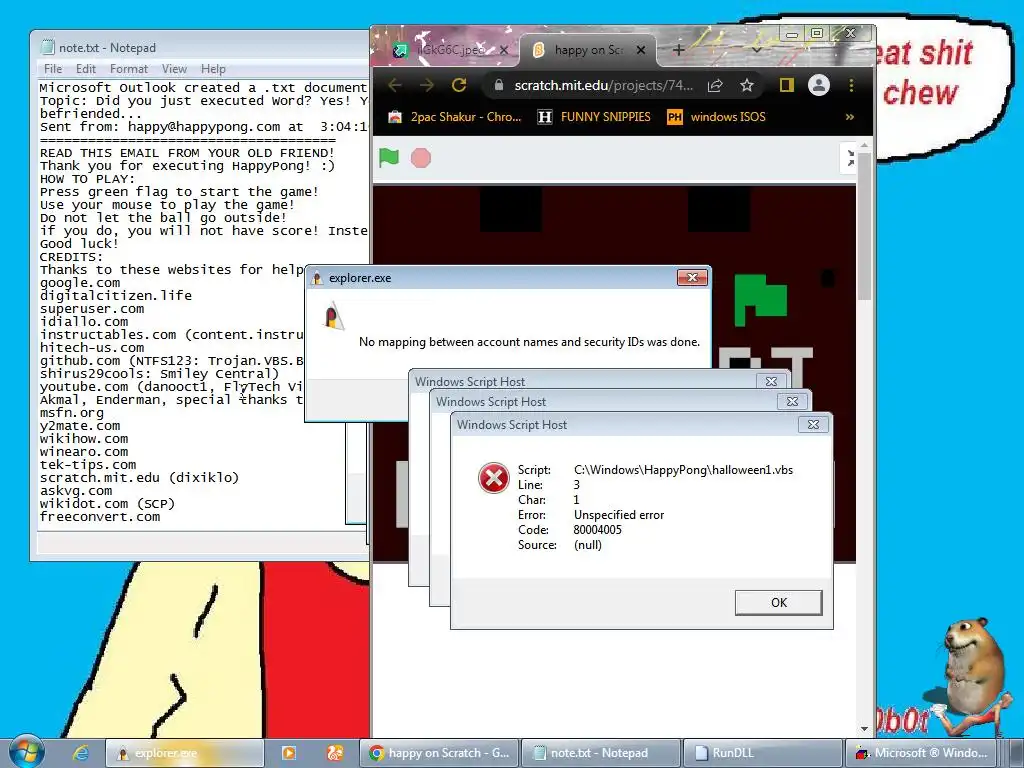Go forward in Chrome

(x=426, y=85)
